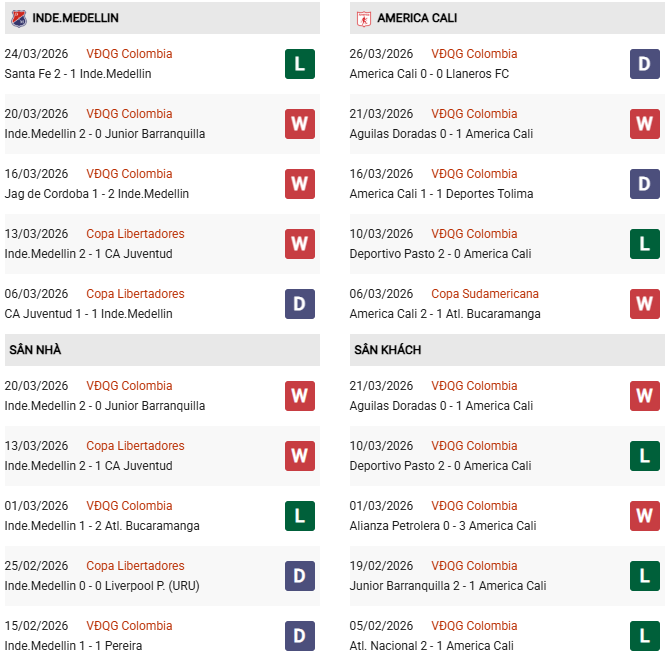Click the INDE.MEDELLIN header title

[75, 18]
